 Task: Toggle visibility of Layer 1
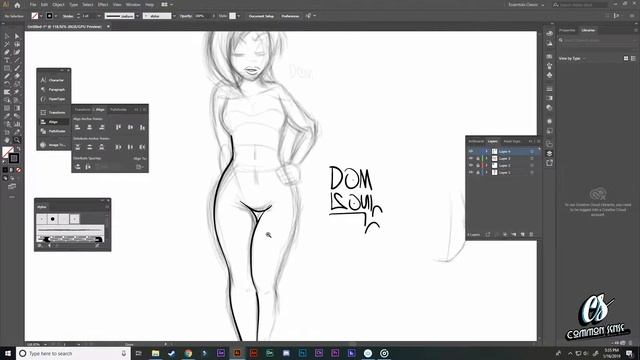click(x=471, y=172)
